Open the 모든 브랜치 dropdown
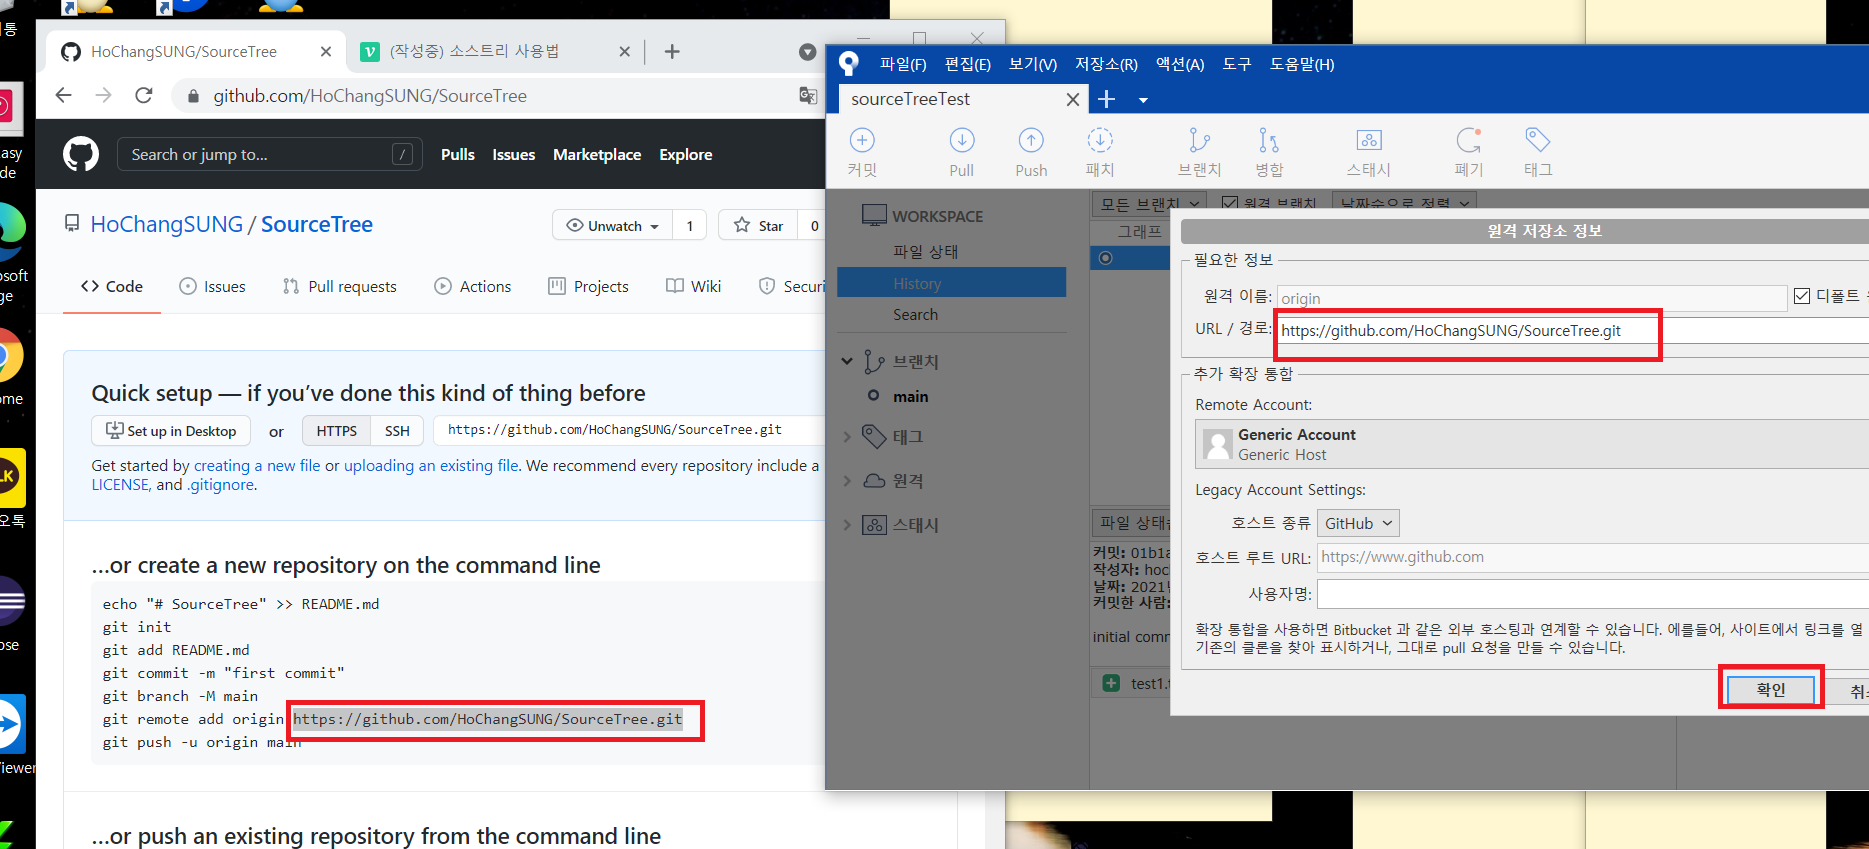This screenshot has height=849, width=1869. coord(1150,203)
